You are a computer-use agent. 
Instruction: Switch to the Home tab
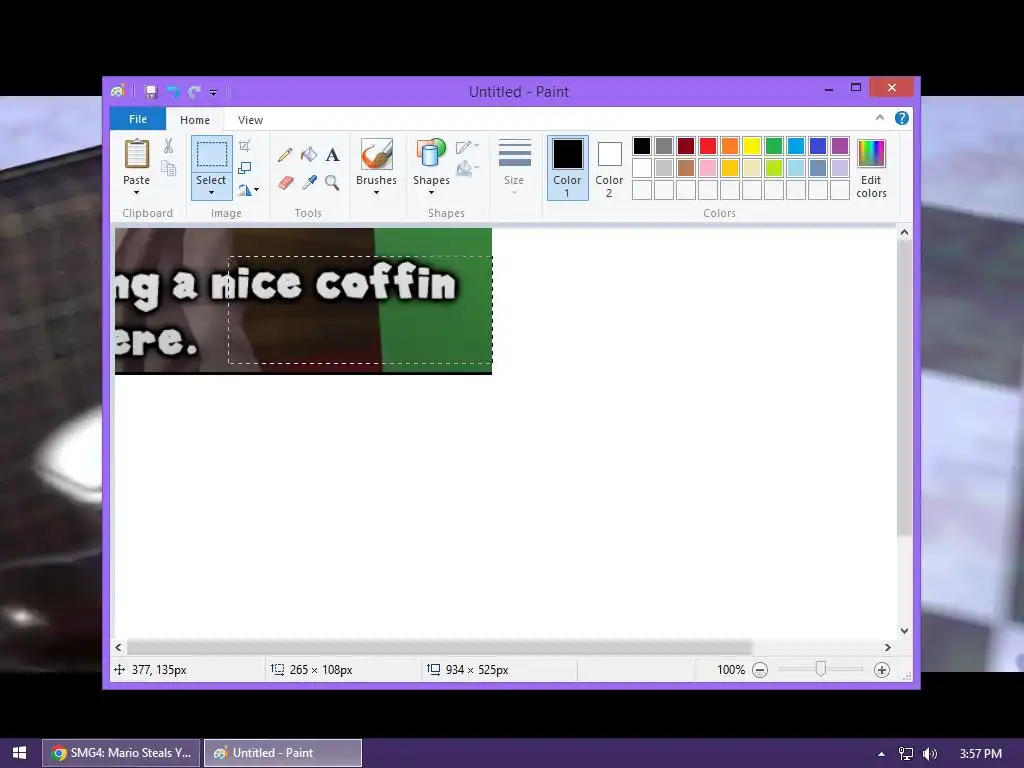[x=195, y=120]
